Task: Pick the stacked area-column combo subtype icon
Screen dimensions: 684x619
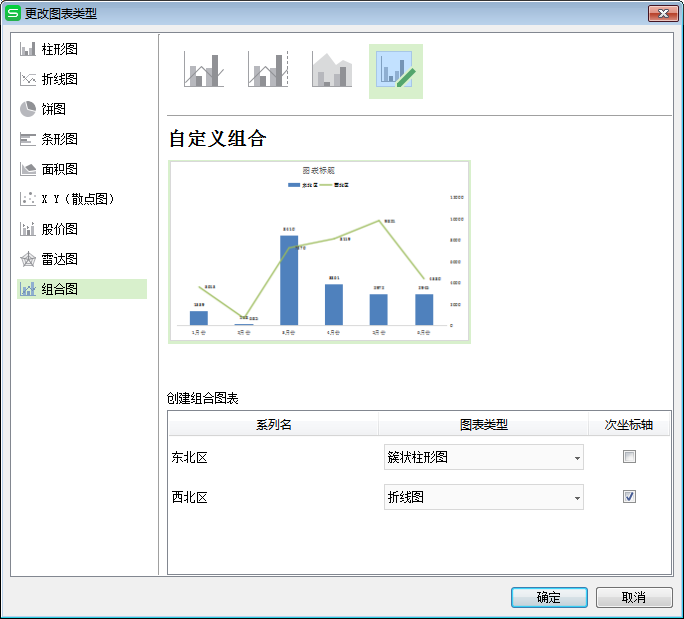Action: (332, 71)
